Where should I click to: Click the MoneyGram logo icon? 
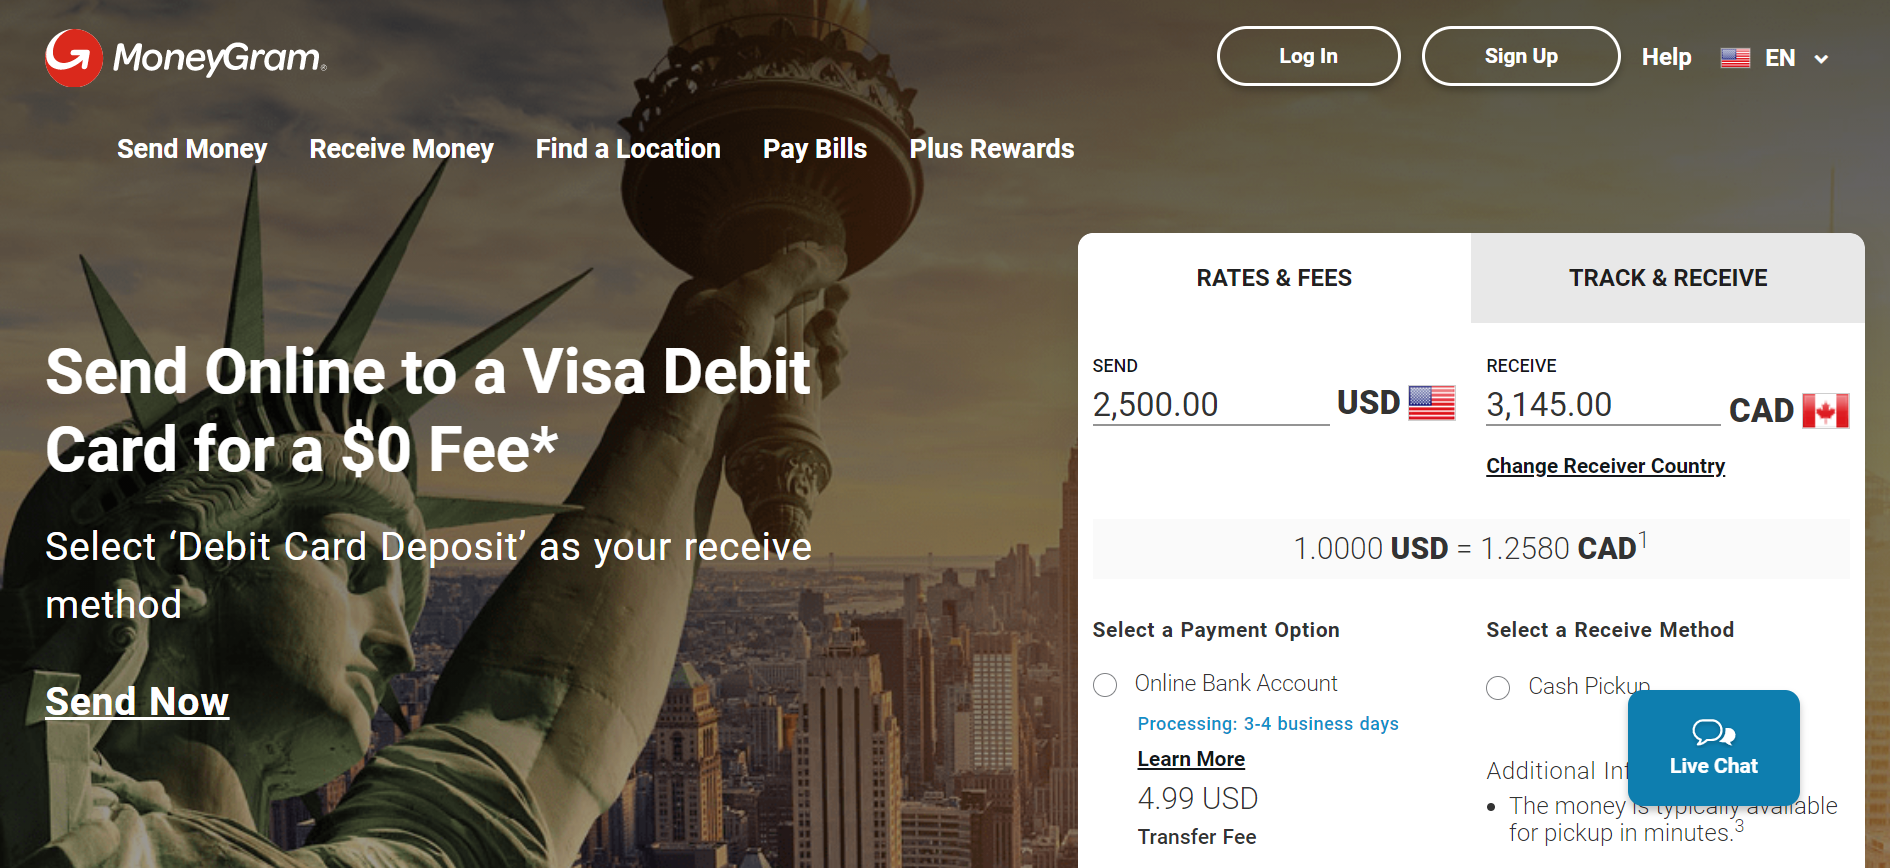tap(73, 58)
